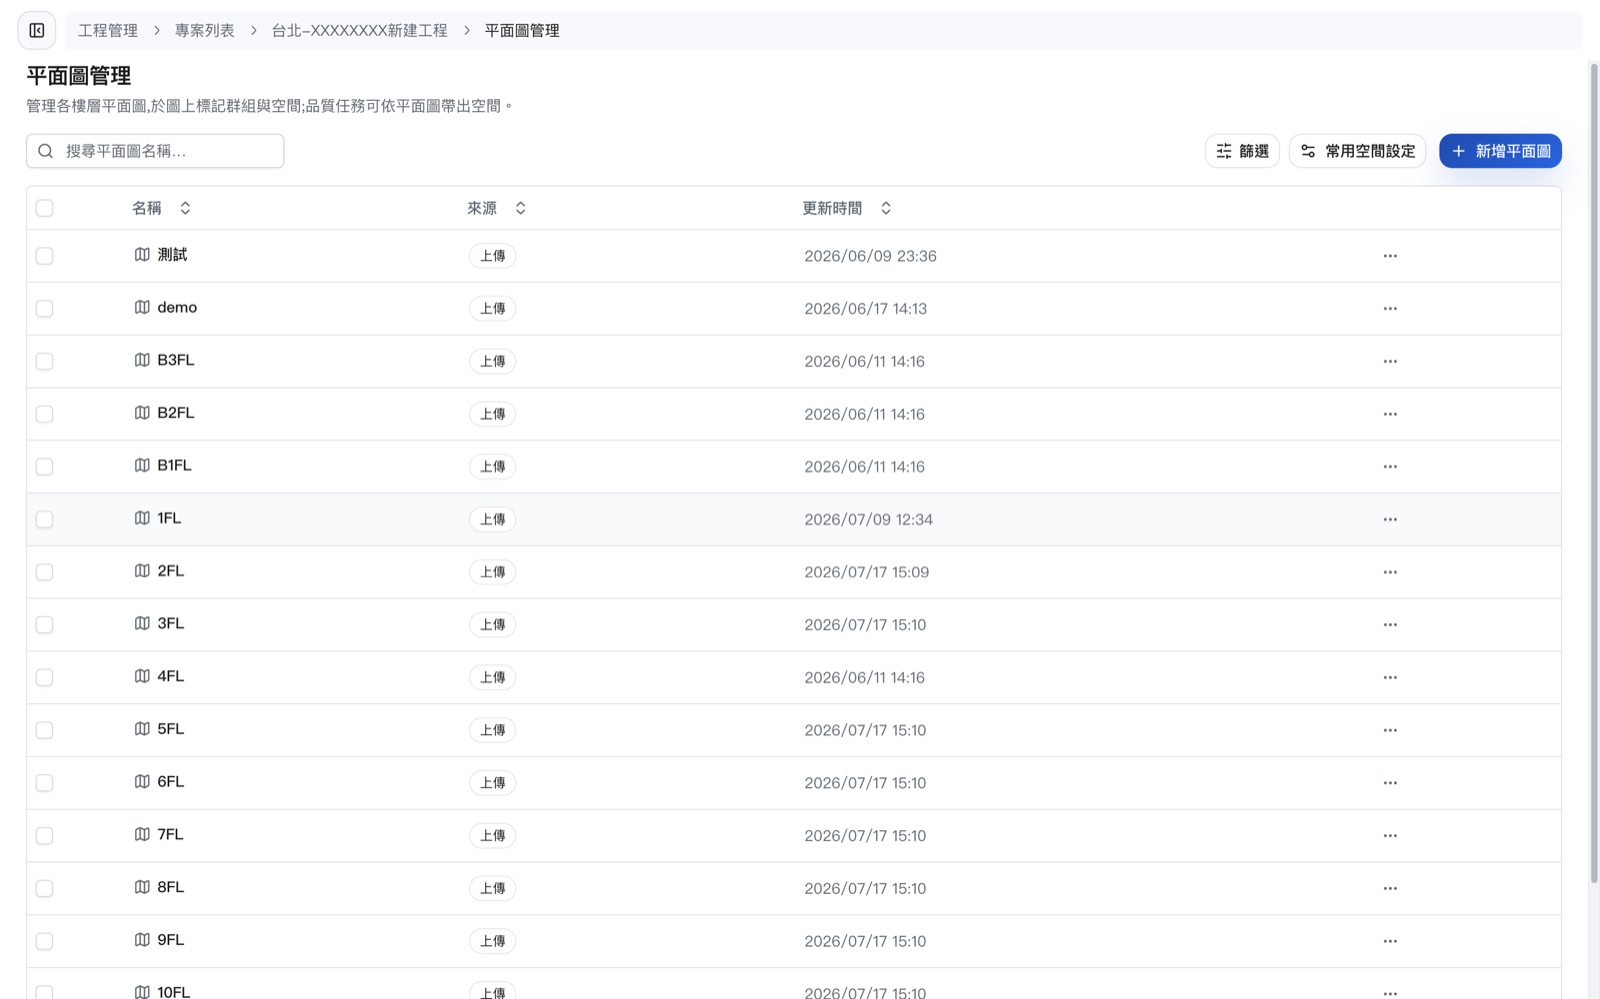1600x999 pixels.
Task: Open more options for 4FL row
Action: (1390, 677)
